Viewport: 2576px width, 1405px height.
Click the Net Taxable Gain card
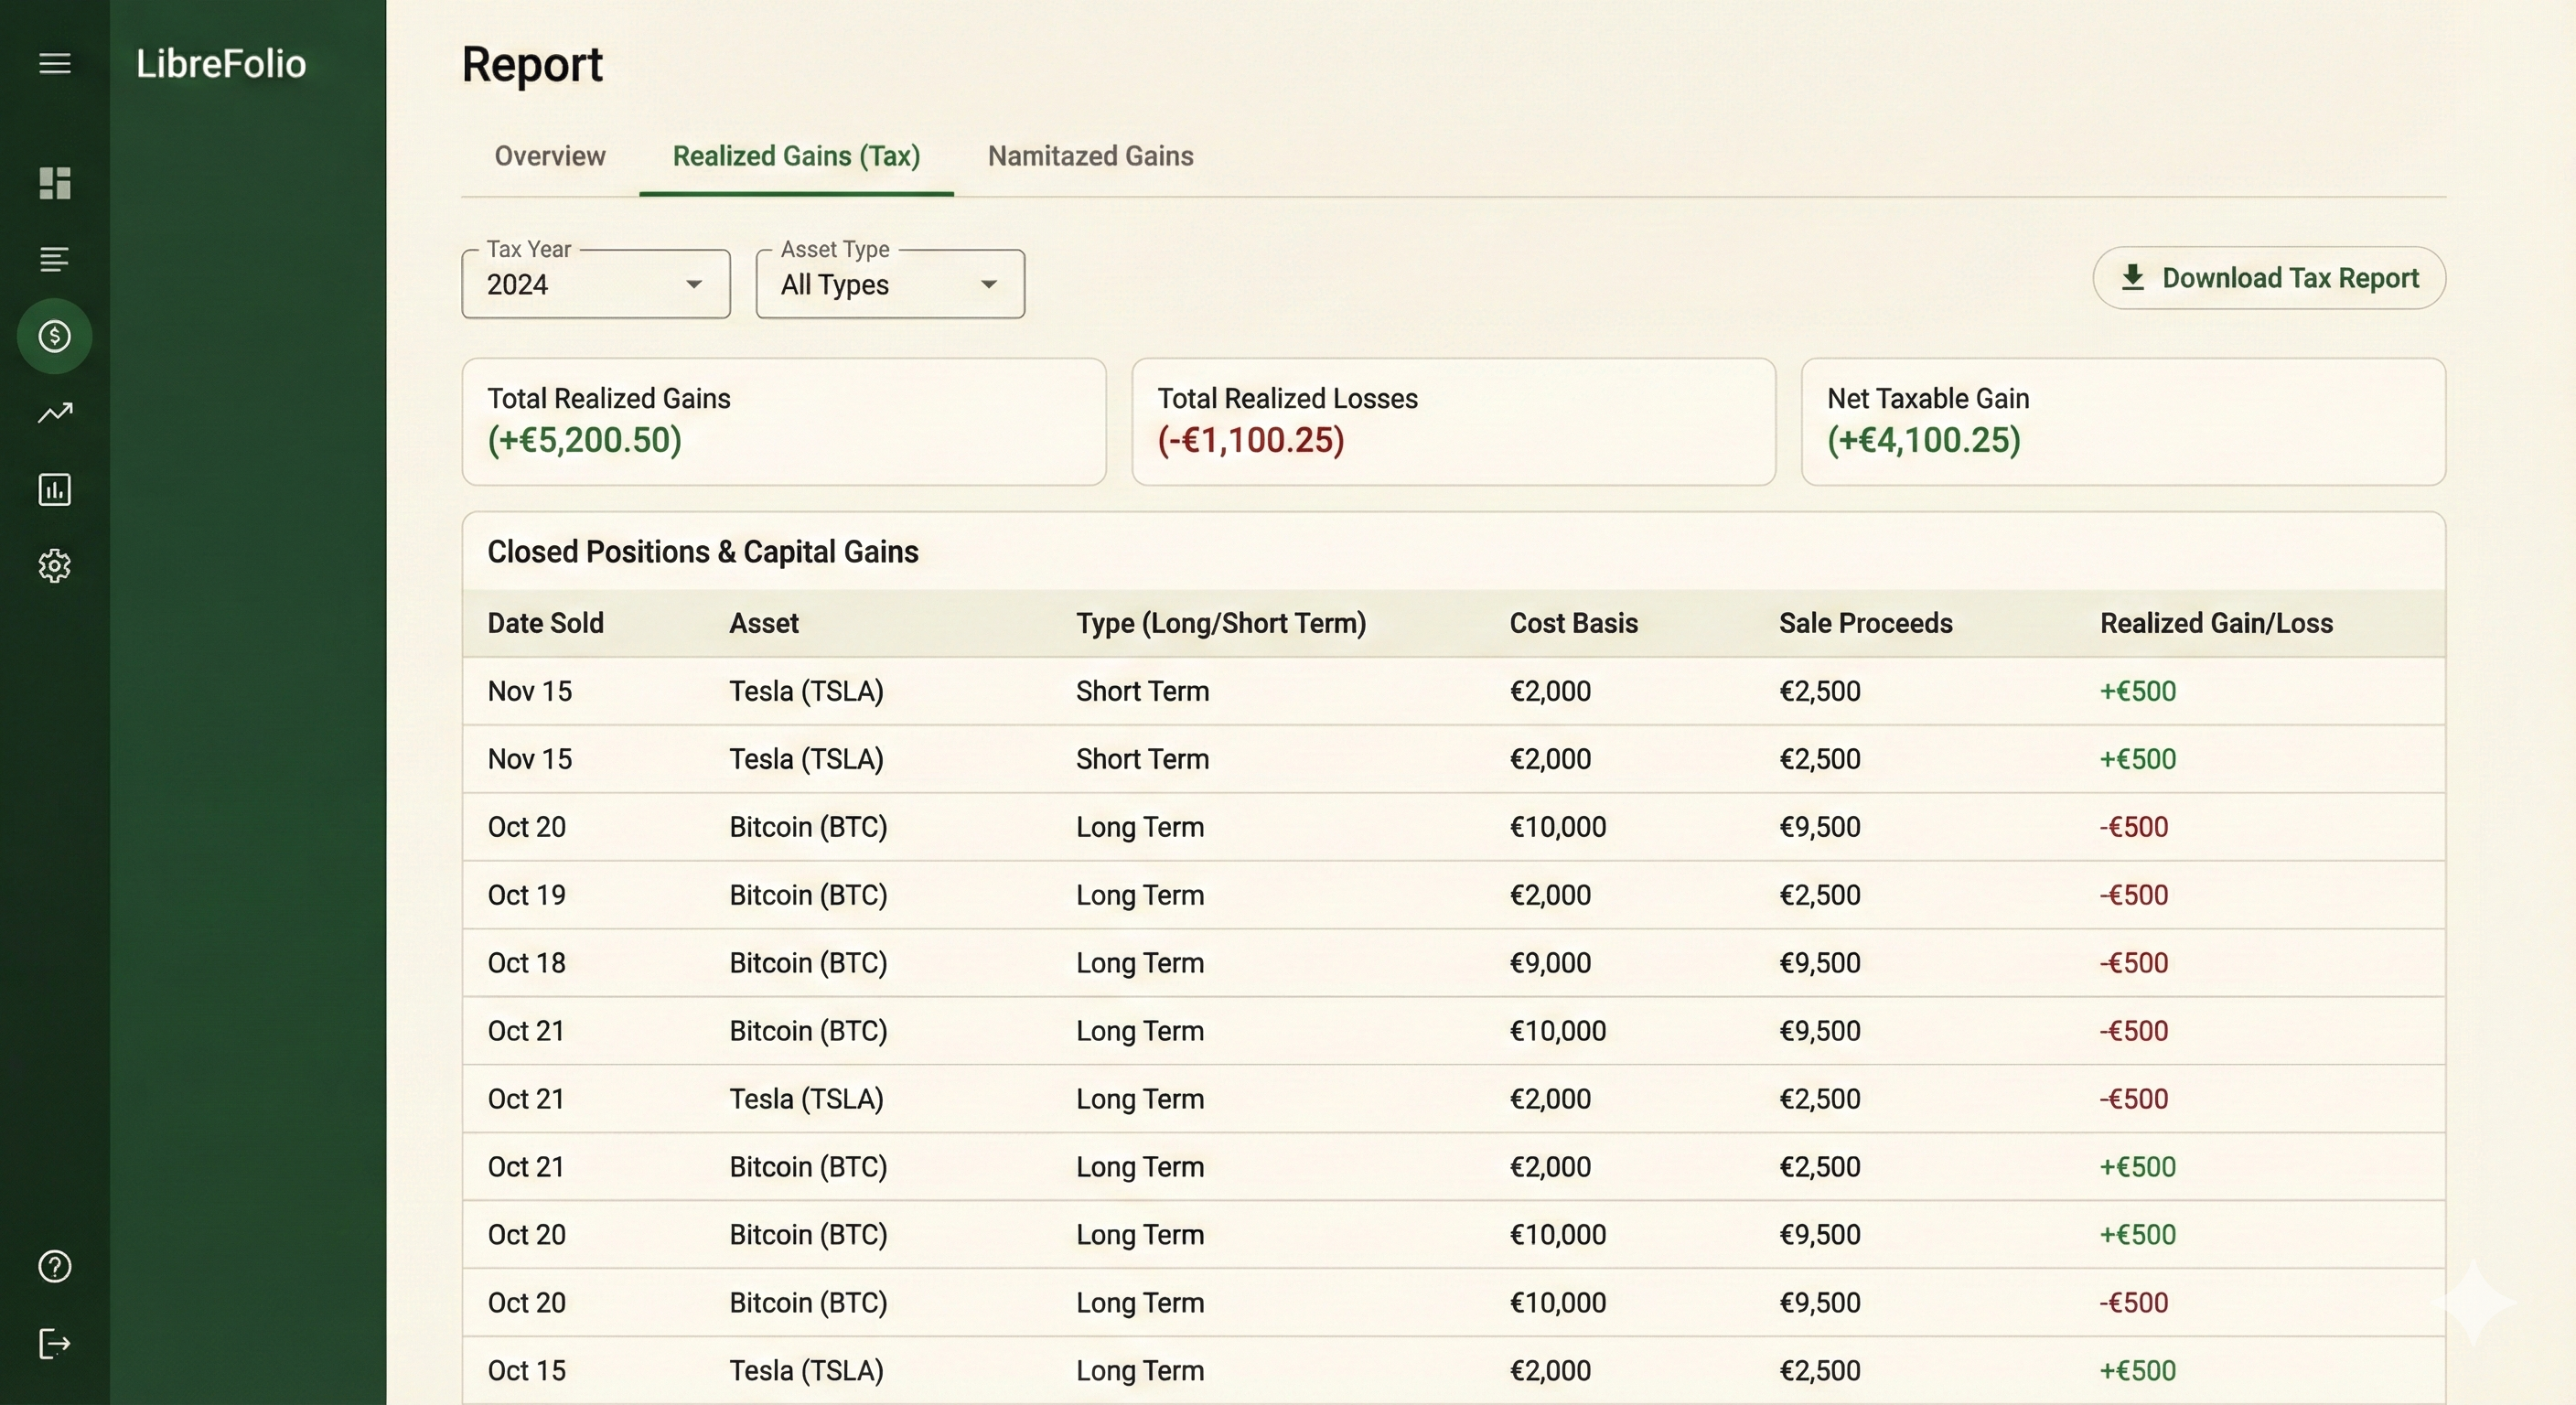click(2122, 421)
